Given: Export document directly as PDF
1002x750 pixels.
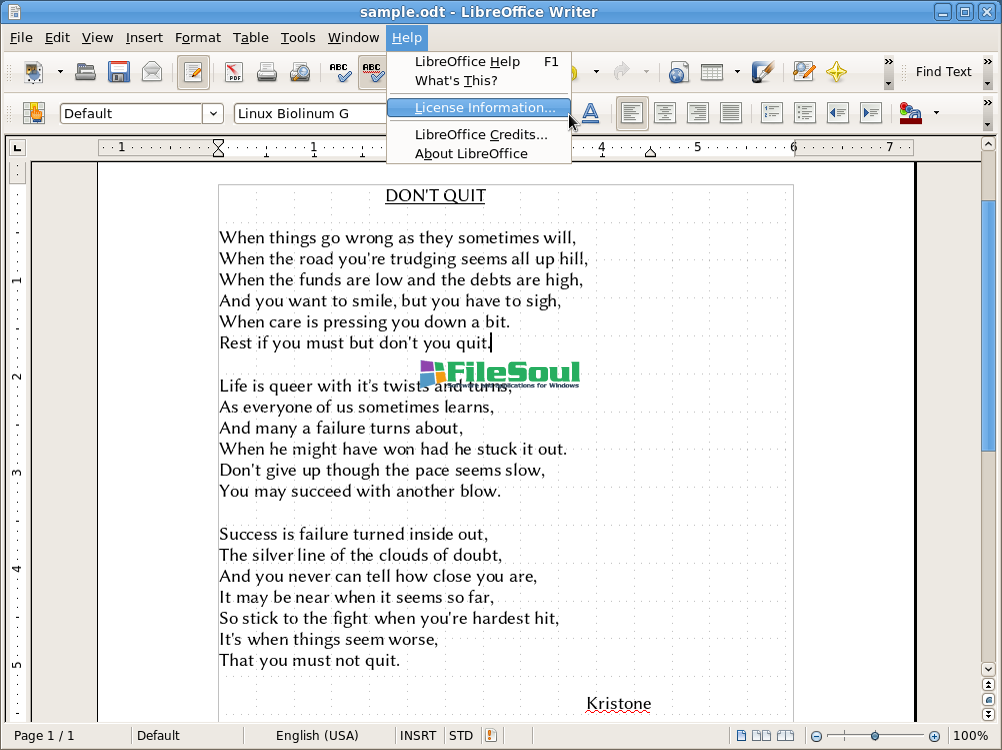Looking at the screenshot, I should tap(233, 72).
